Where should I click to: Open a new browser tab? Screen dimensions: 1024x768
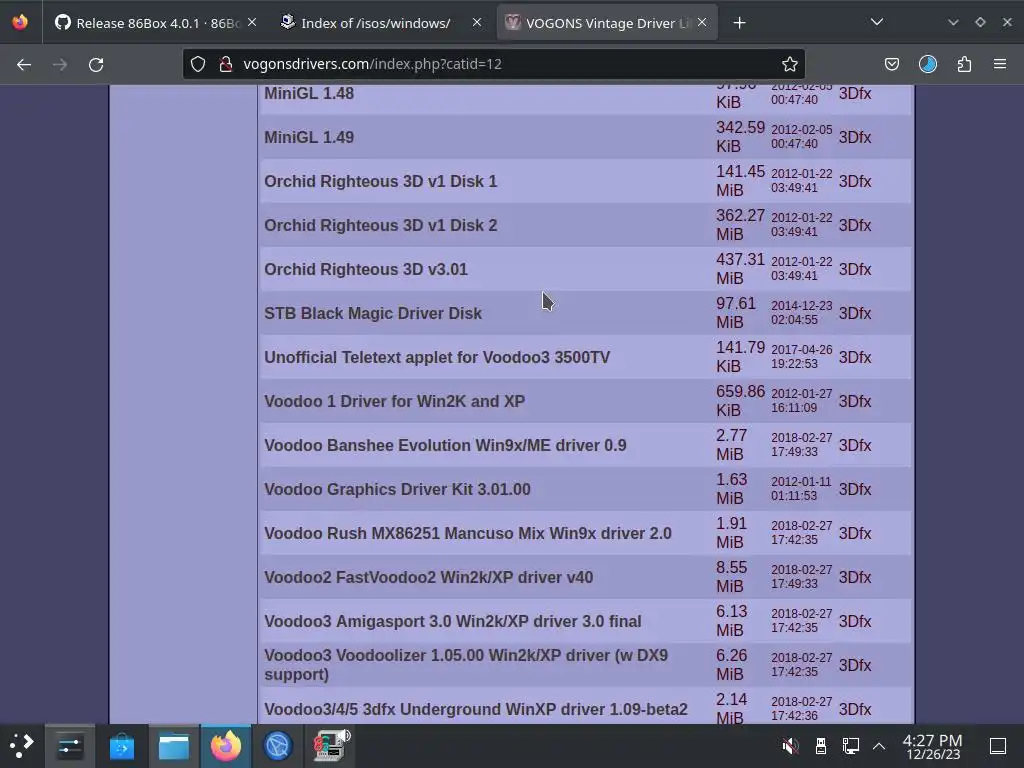[x=739, y=23]
